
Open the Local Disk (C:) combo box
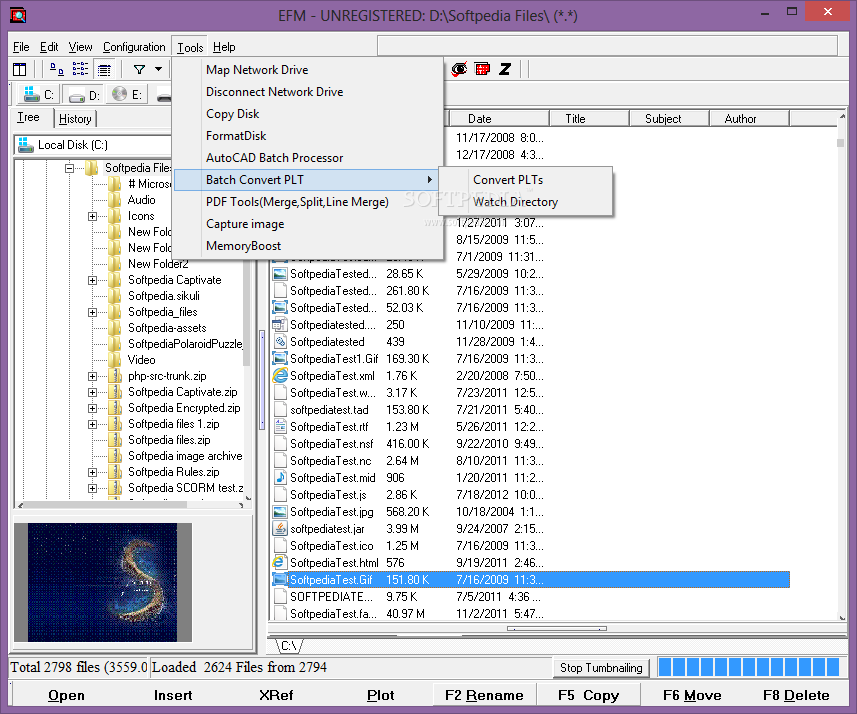point(93,145)
